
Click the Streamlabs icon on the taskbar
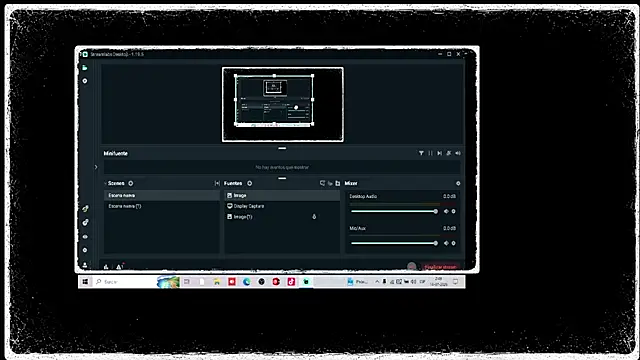click(306, 282)
